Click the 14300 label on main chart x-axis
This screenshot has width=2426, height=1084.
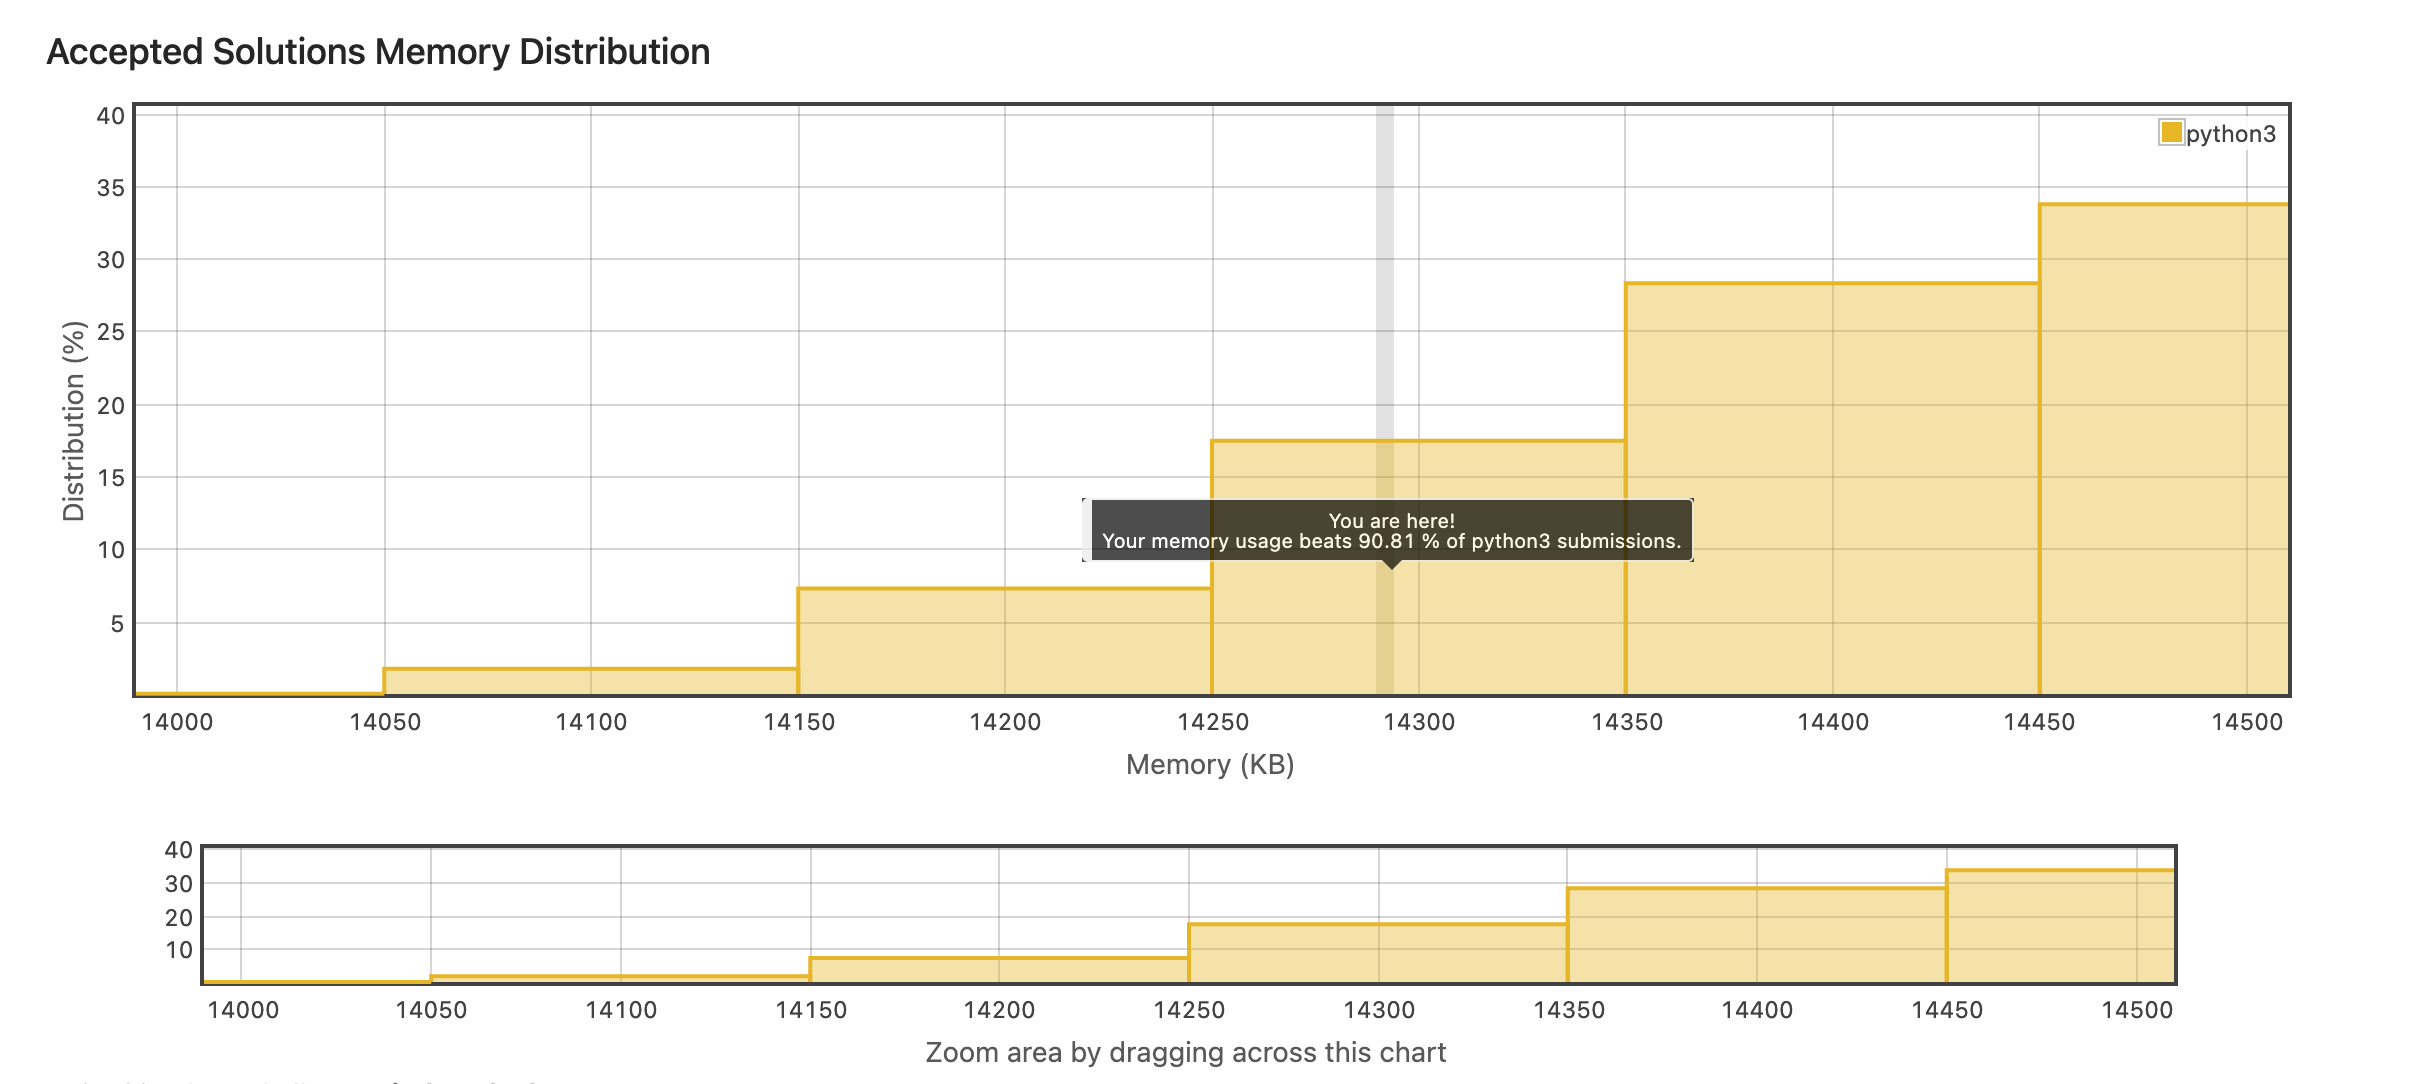point(1419,722)
